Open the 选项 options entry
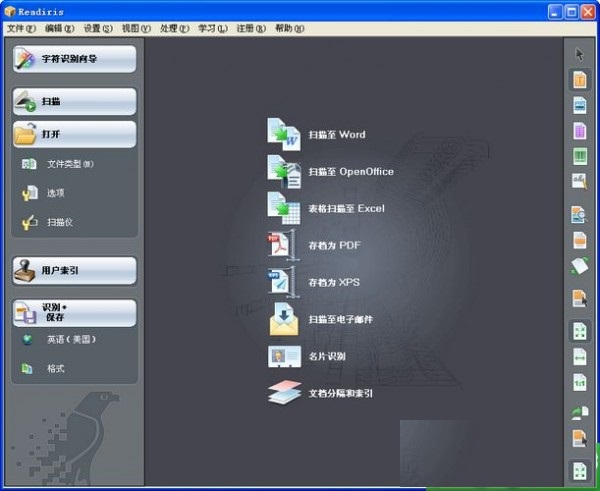 43,193
